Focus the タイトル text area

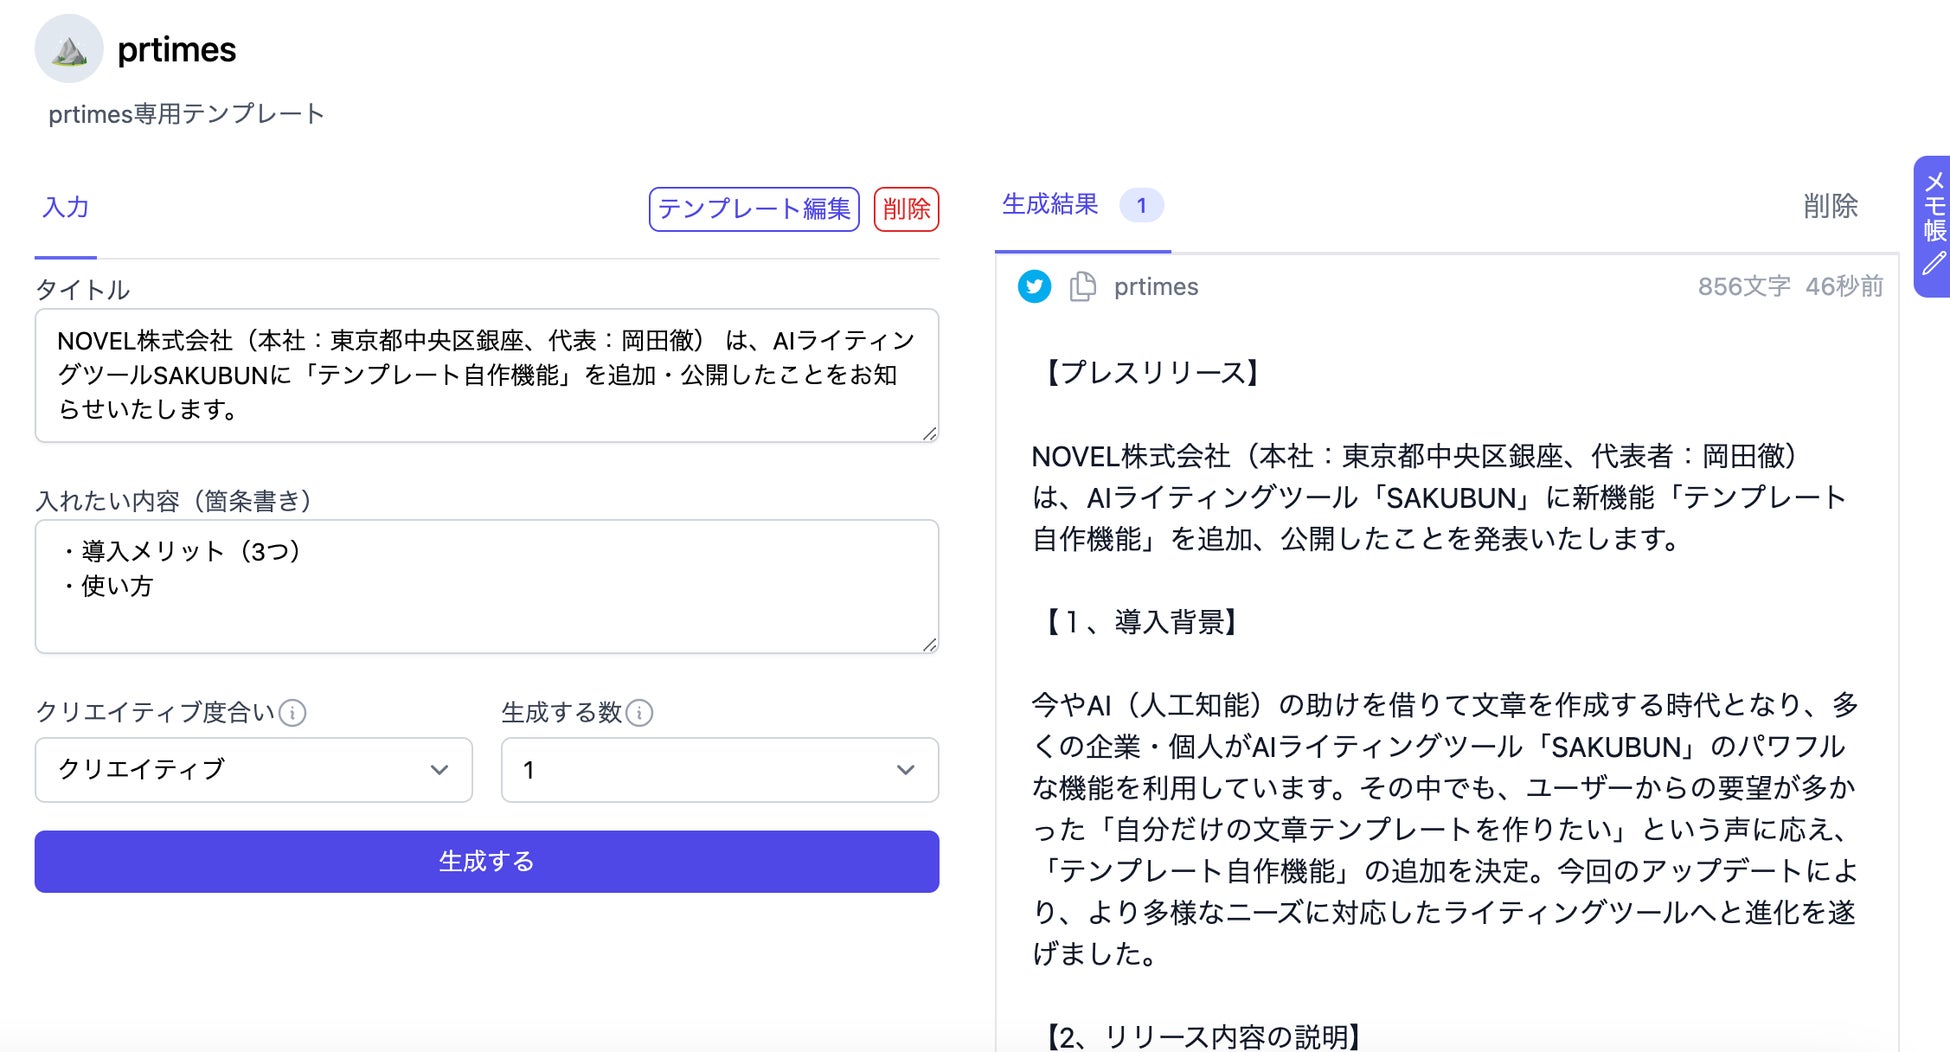click(x=487, y=375)
